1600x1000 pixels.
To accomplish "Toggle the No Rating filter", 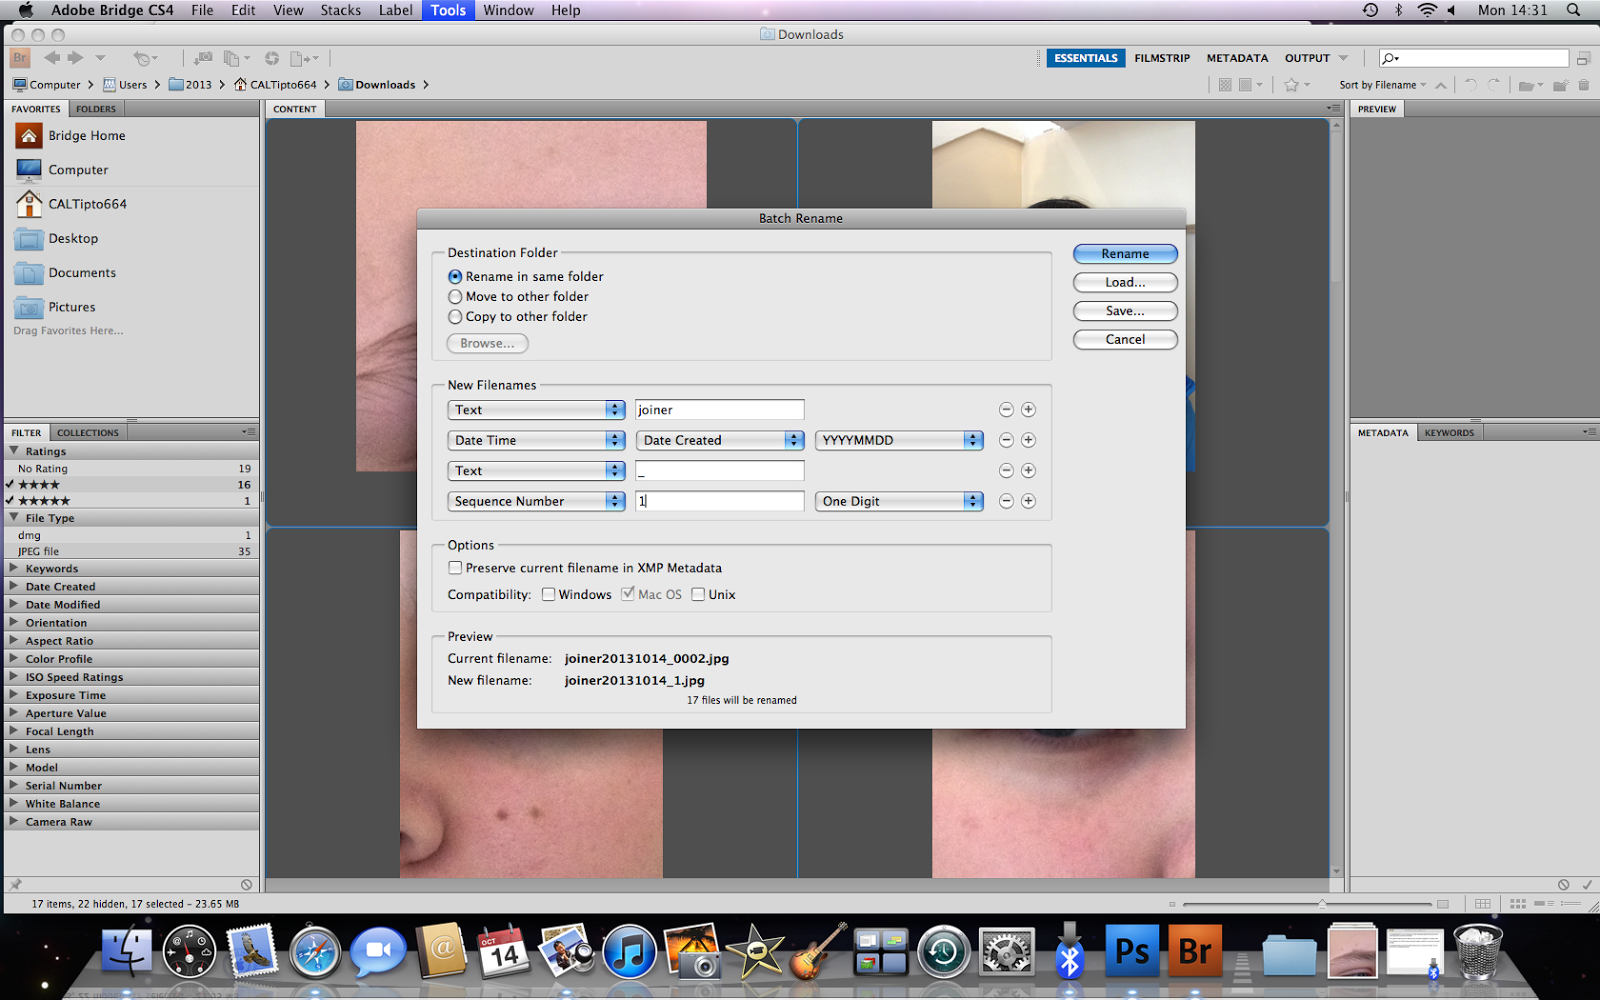I will [131, 469].
